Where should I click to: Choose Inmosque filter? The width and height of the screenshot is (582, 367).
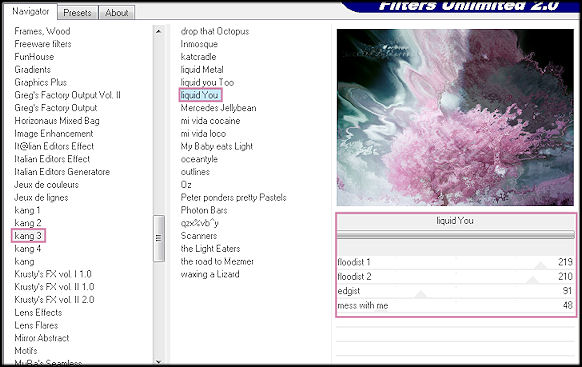pos(199,44)
